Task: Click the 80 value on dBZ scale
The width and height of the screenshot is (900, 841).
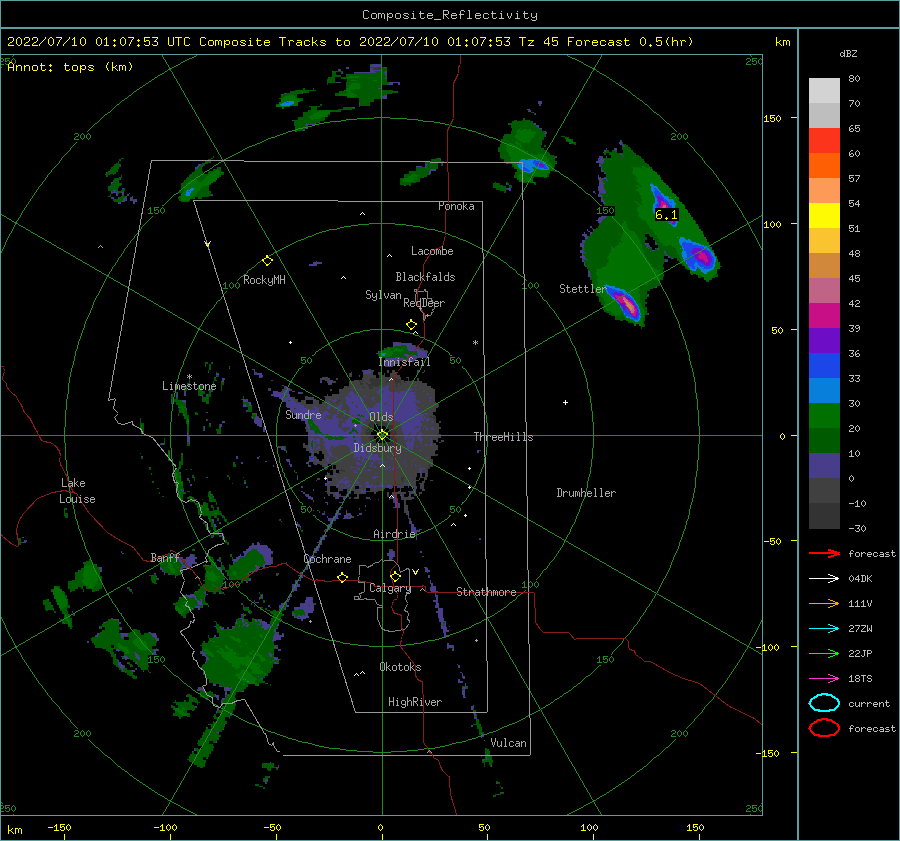Action: 854,79
